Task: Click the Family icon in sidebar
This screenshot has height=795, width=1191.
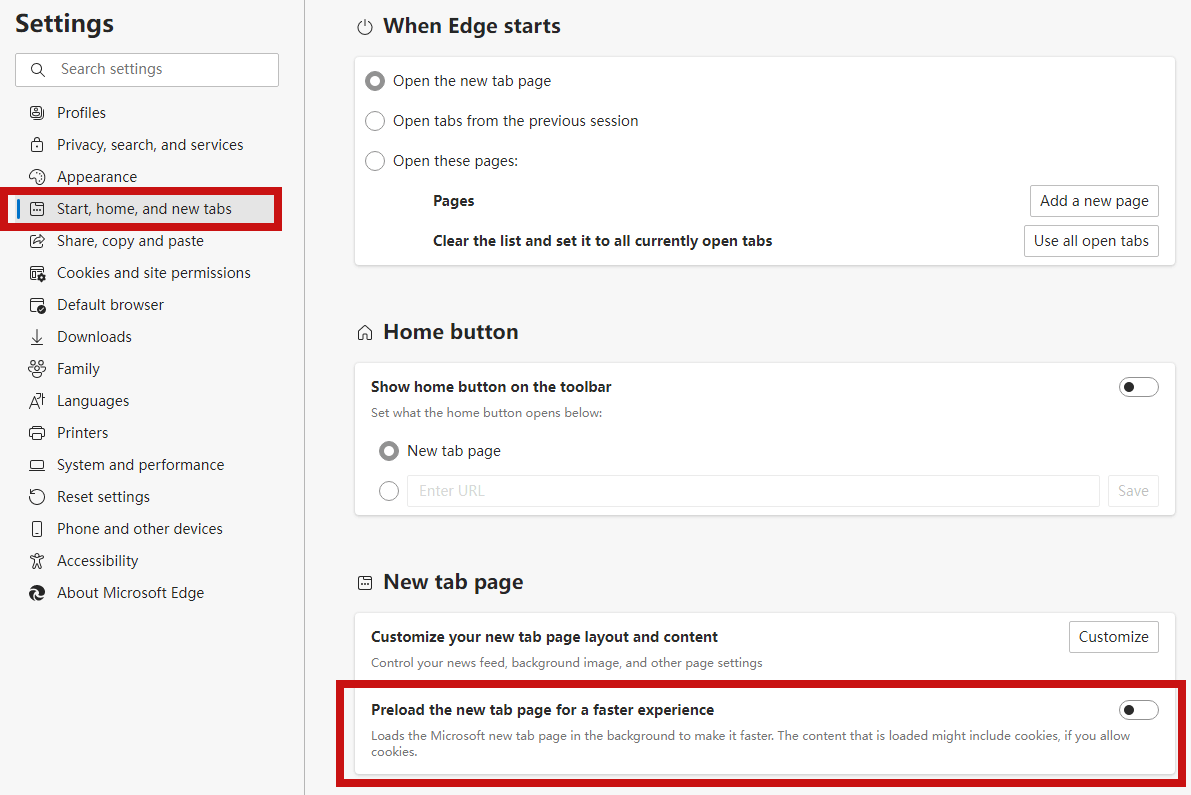Action: (x=36, y=369)
